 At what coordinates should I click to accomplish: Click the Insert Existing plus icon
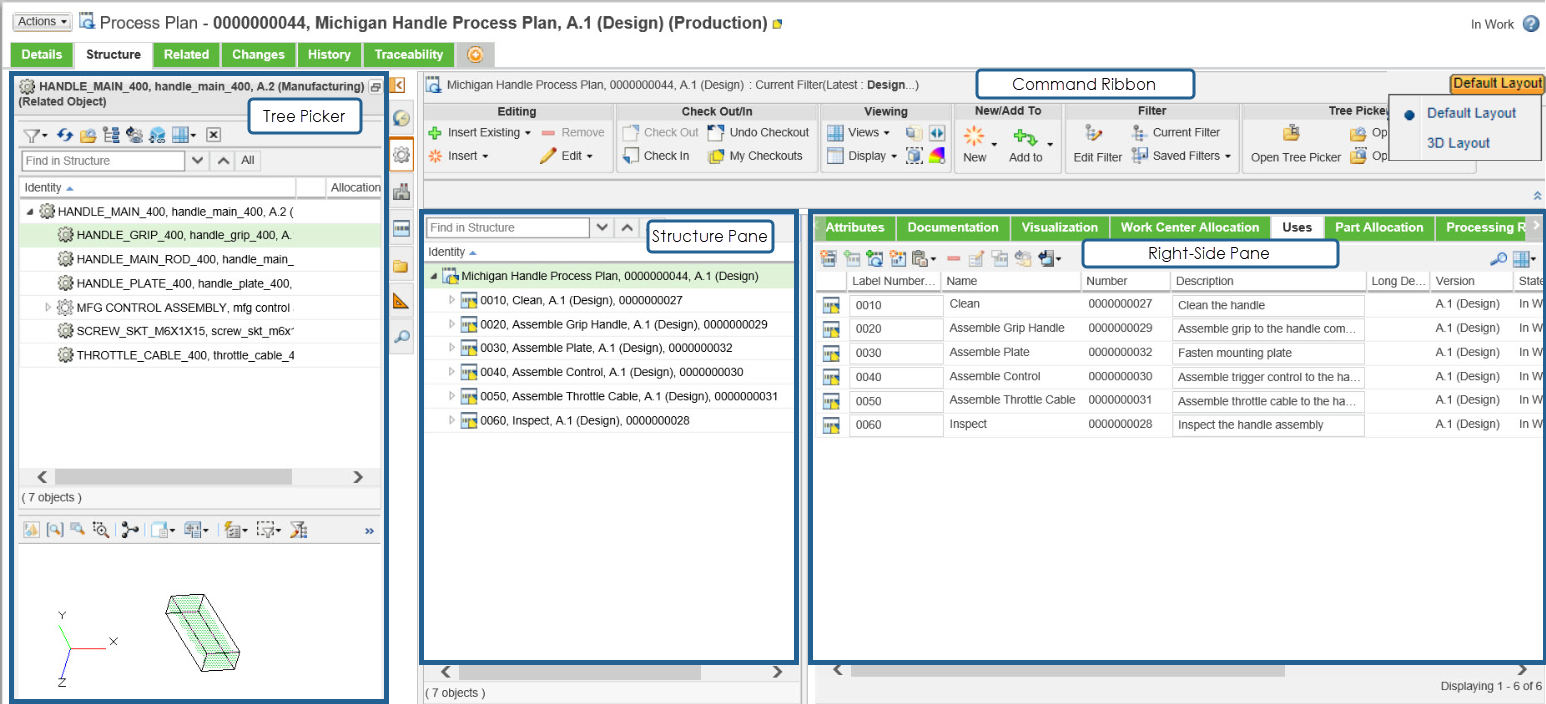click(435, 132)
